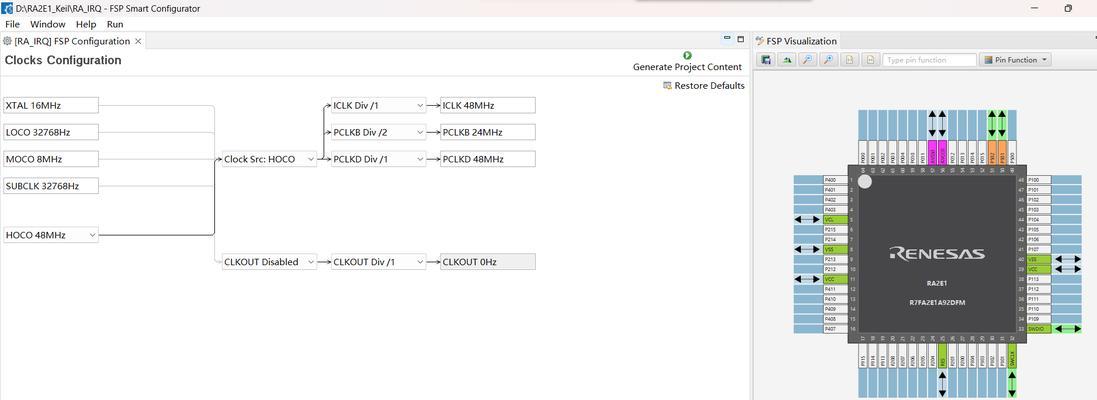This screenshot has height=400, width=1097.
Task: Open the File menu
Action: coord(13,24)
